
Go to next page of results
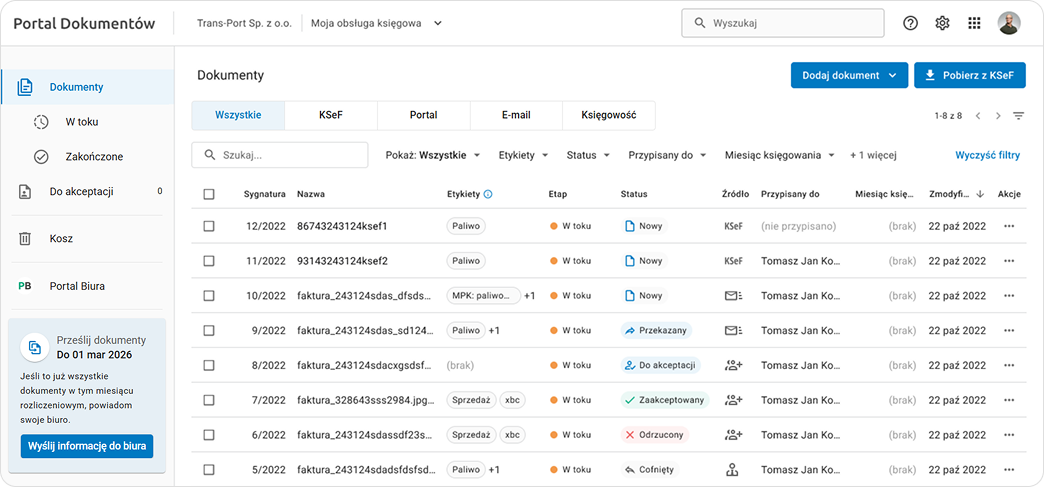point(998,116)
